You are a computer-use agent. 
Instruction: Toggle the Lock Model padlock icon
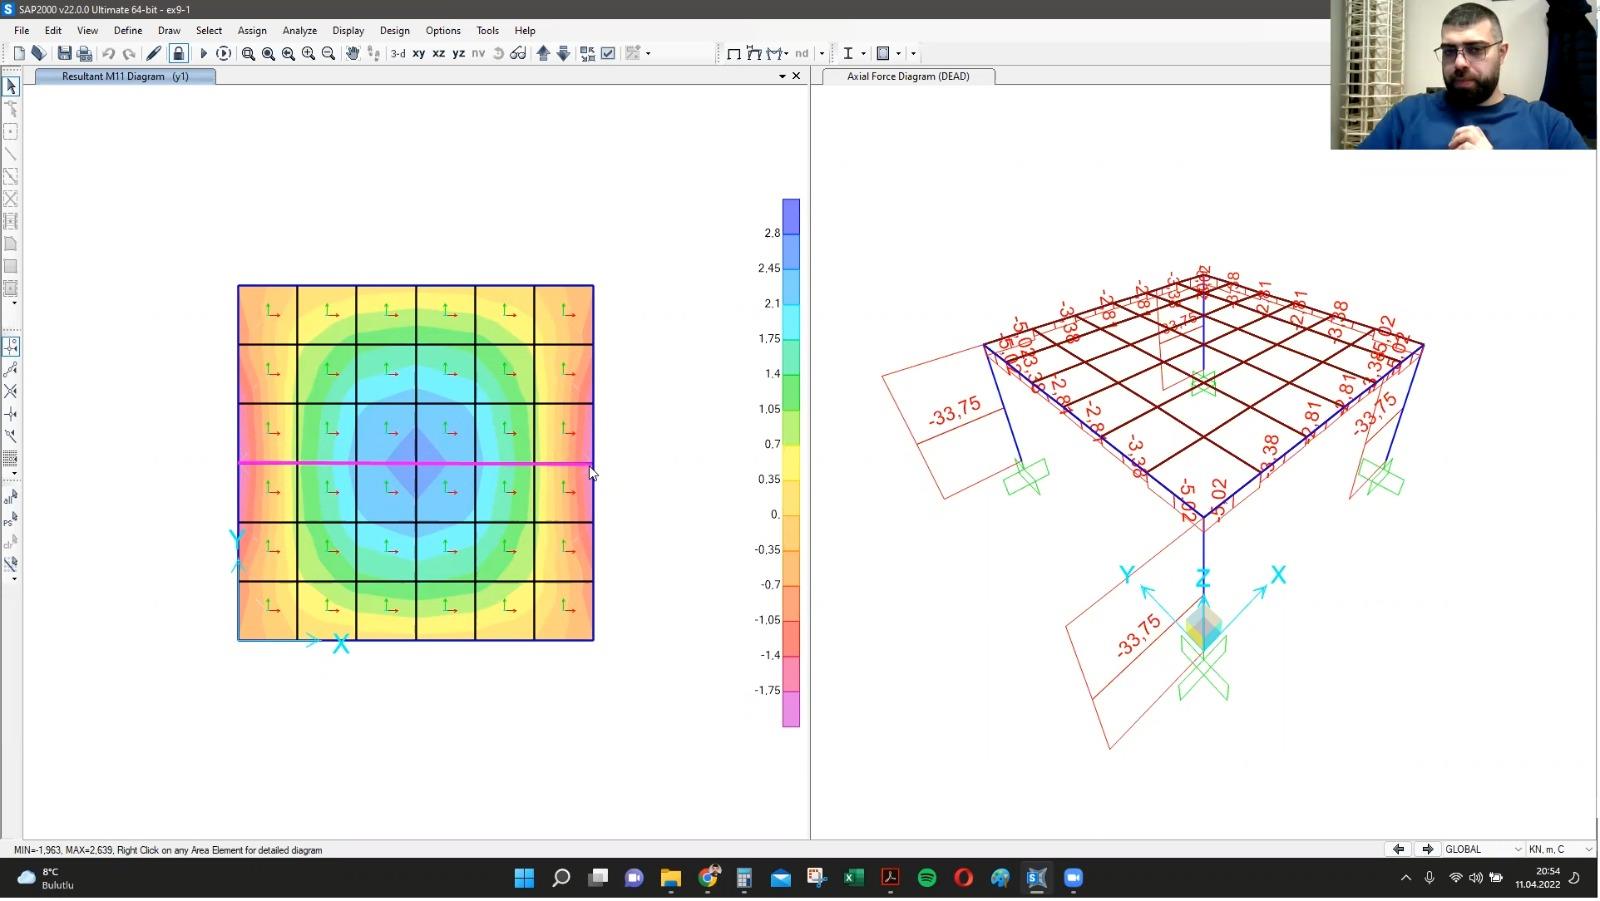click(x=178, y=54)
